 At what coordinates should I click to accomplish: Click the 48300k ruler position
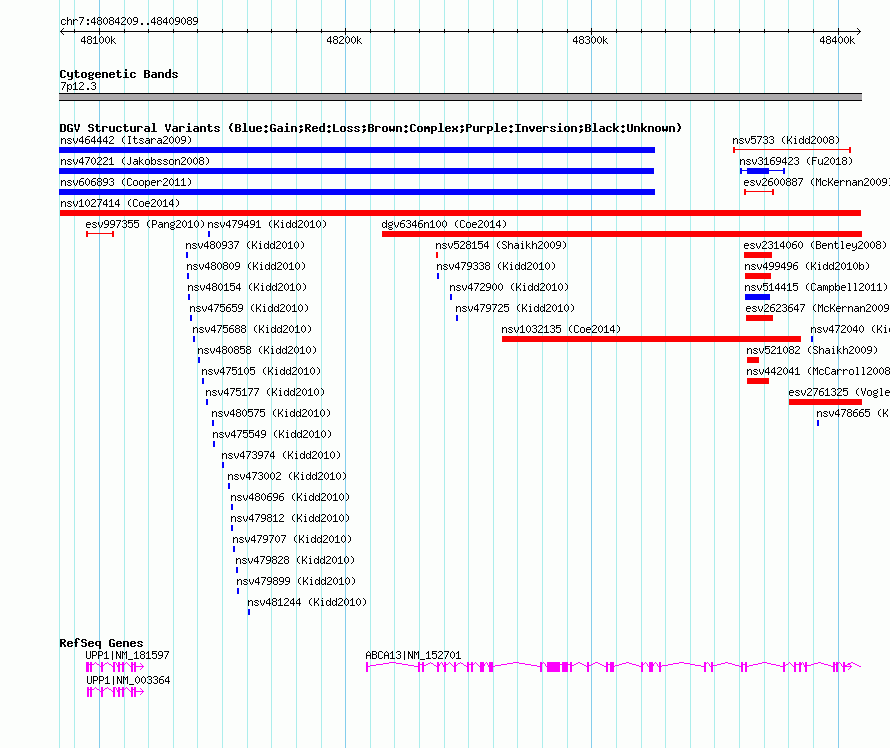590,40
